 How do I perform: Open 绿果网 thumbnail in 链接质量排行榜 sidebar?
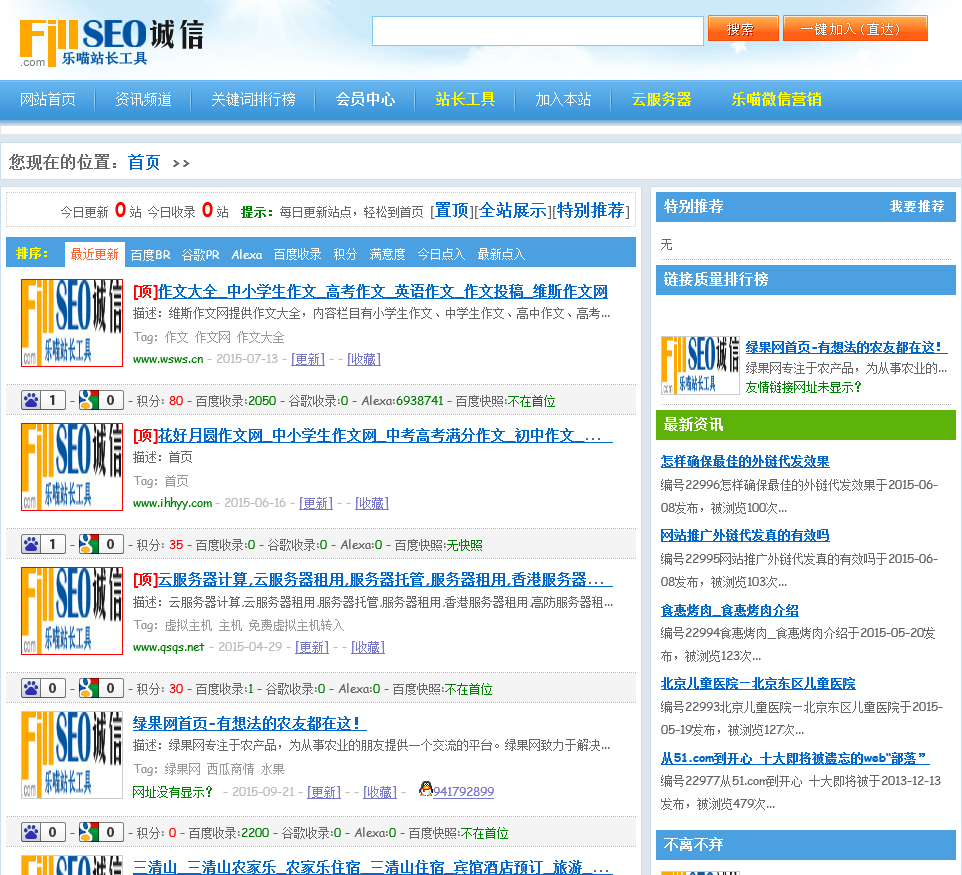700,365
